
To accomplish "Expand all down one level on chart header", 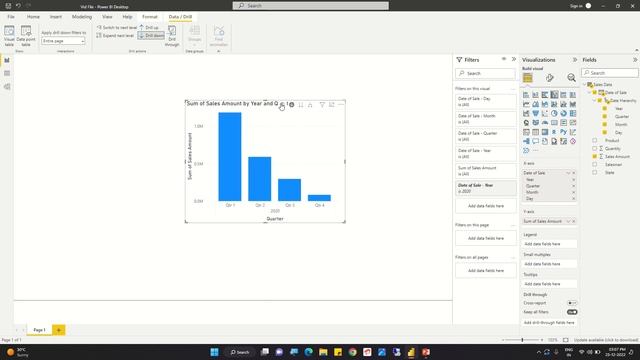I will (310, 105).
